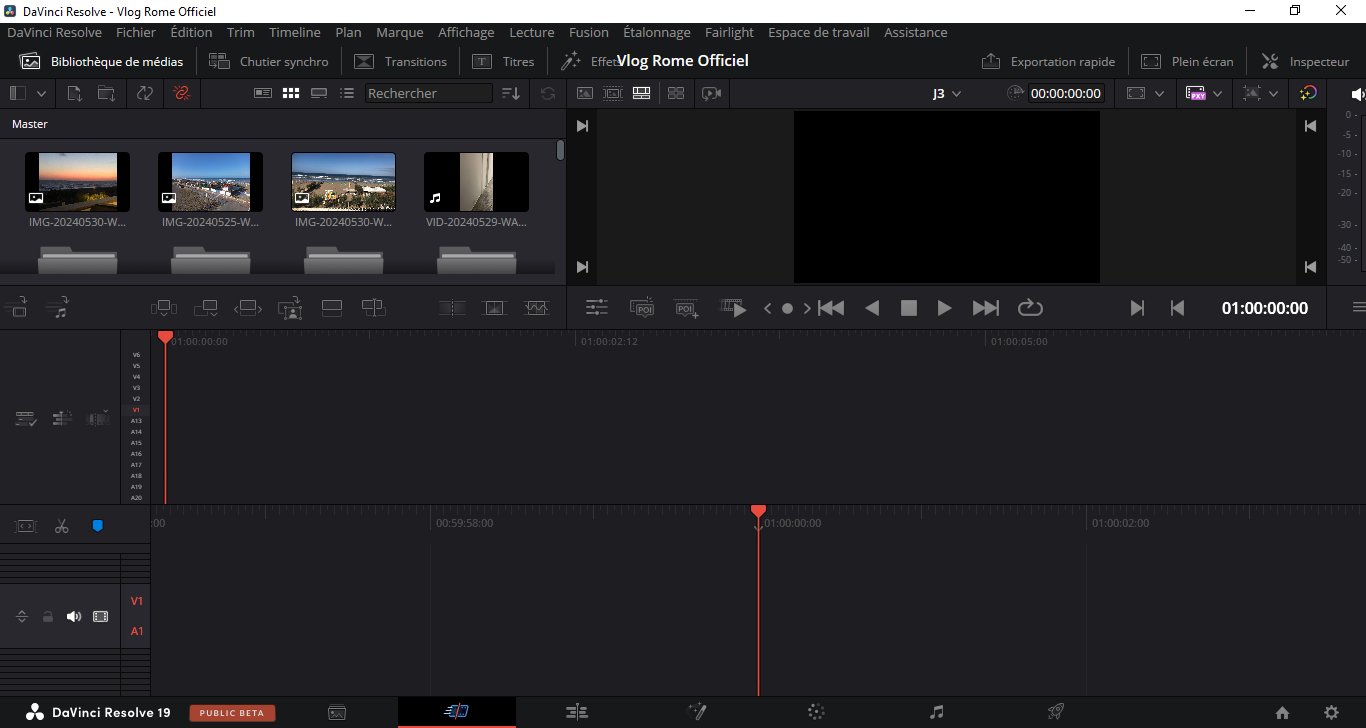The image size is (1366, 728).
Task: Open the Deliver page rocket icon
Action: (x=1055, y=712)
